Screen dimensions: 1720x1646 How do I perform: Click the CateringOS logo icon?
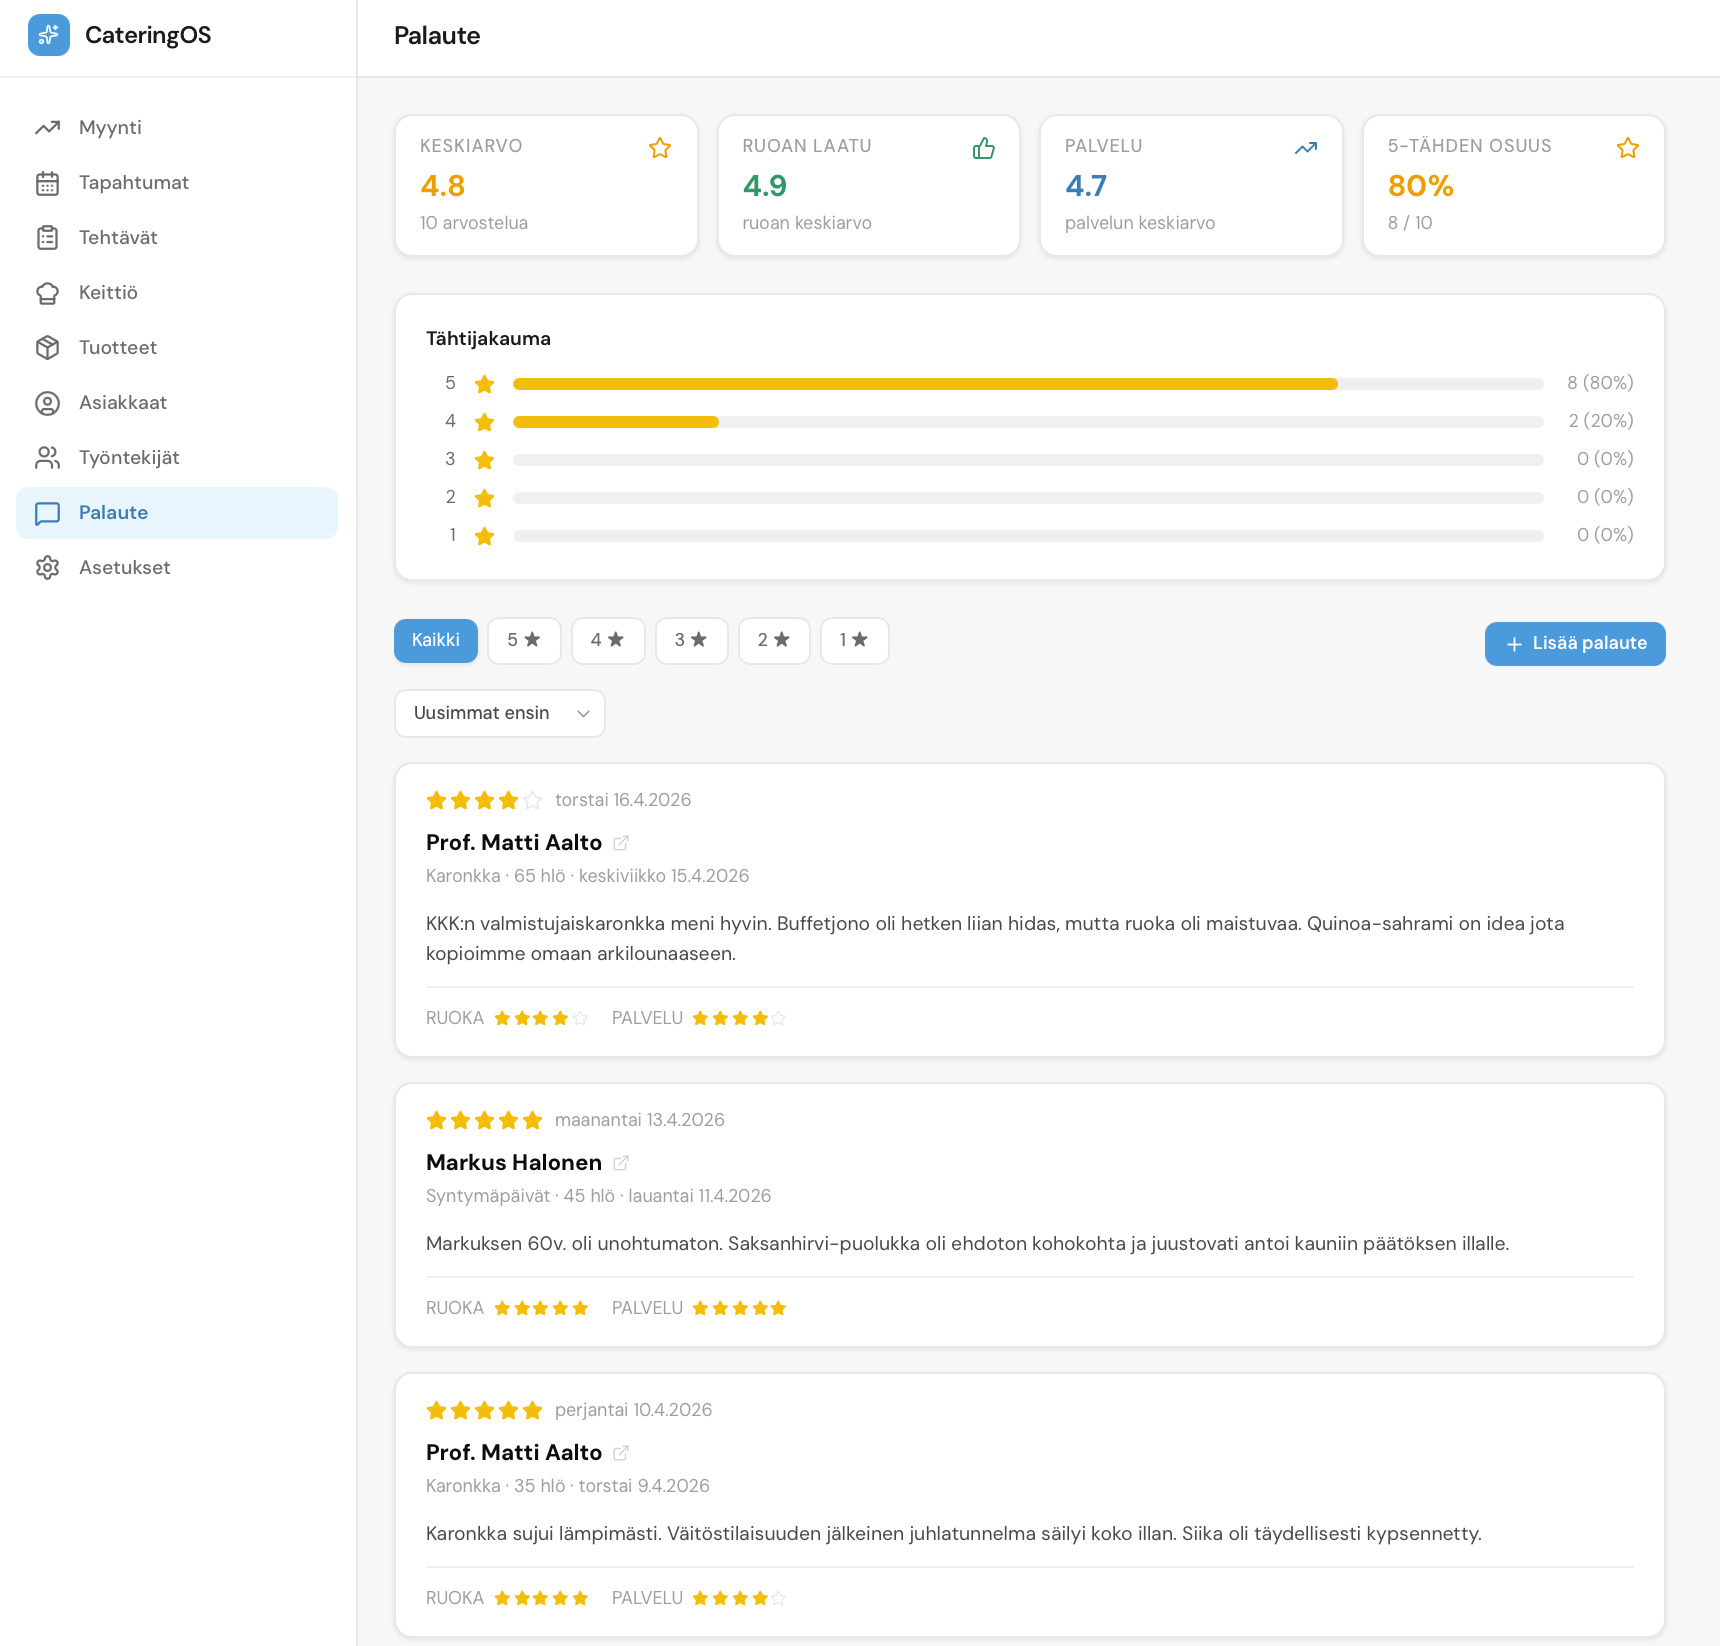48,35
